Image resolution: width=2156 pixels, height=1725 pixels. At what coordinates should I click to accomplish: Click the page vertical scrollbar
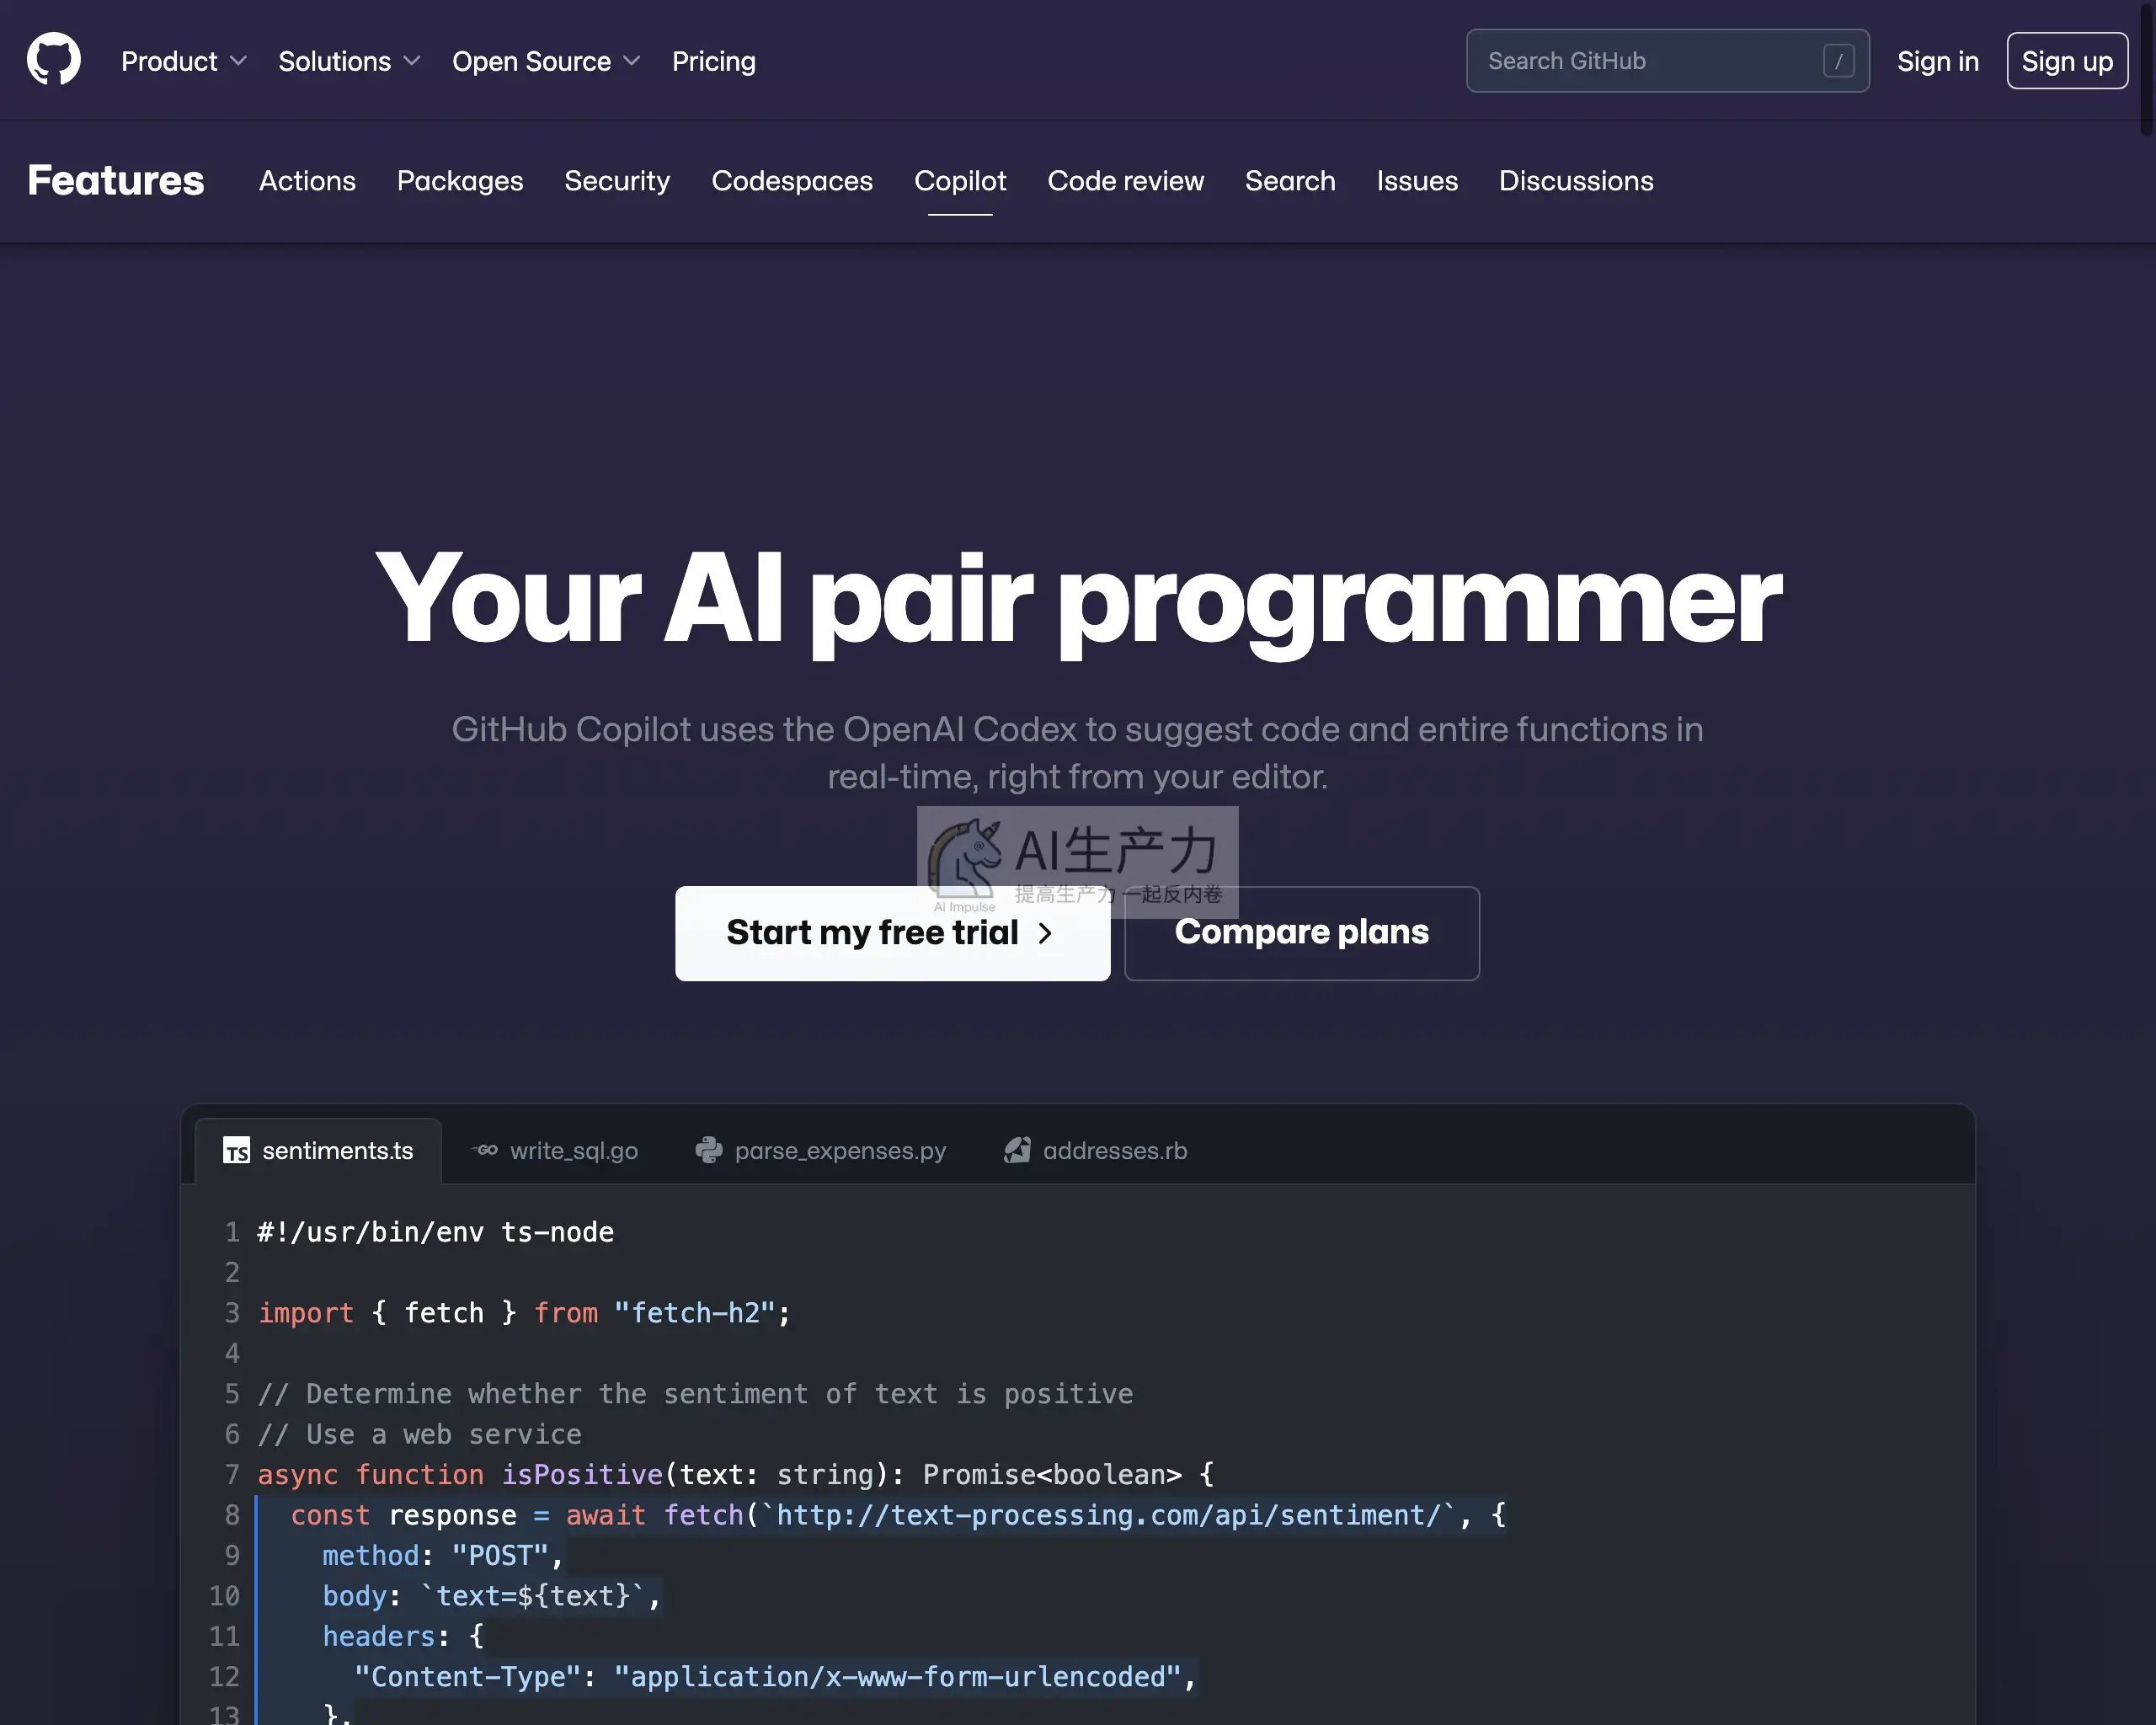tap(2147, 68)
